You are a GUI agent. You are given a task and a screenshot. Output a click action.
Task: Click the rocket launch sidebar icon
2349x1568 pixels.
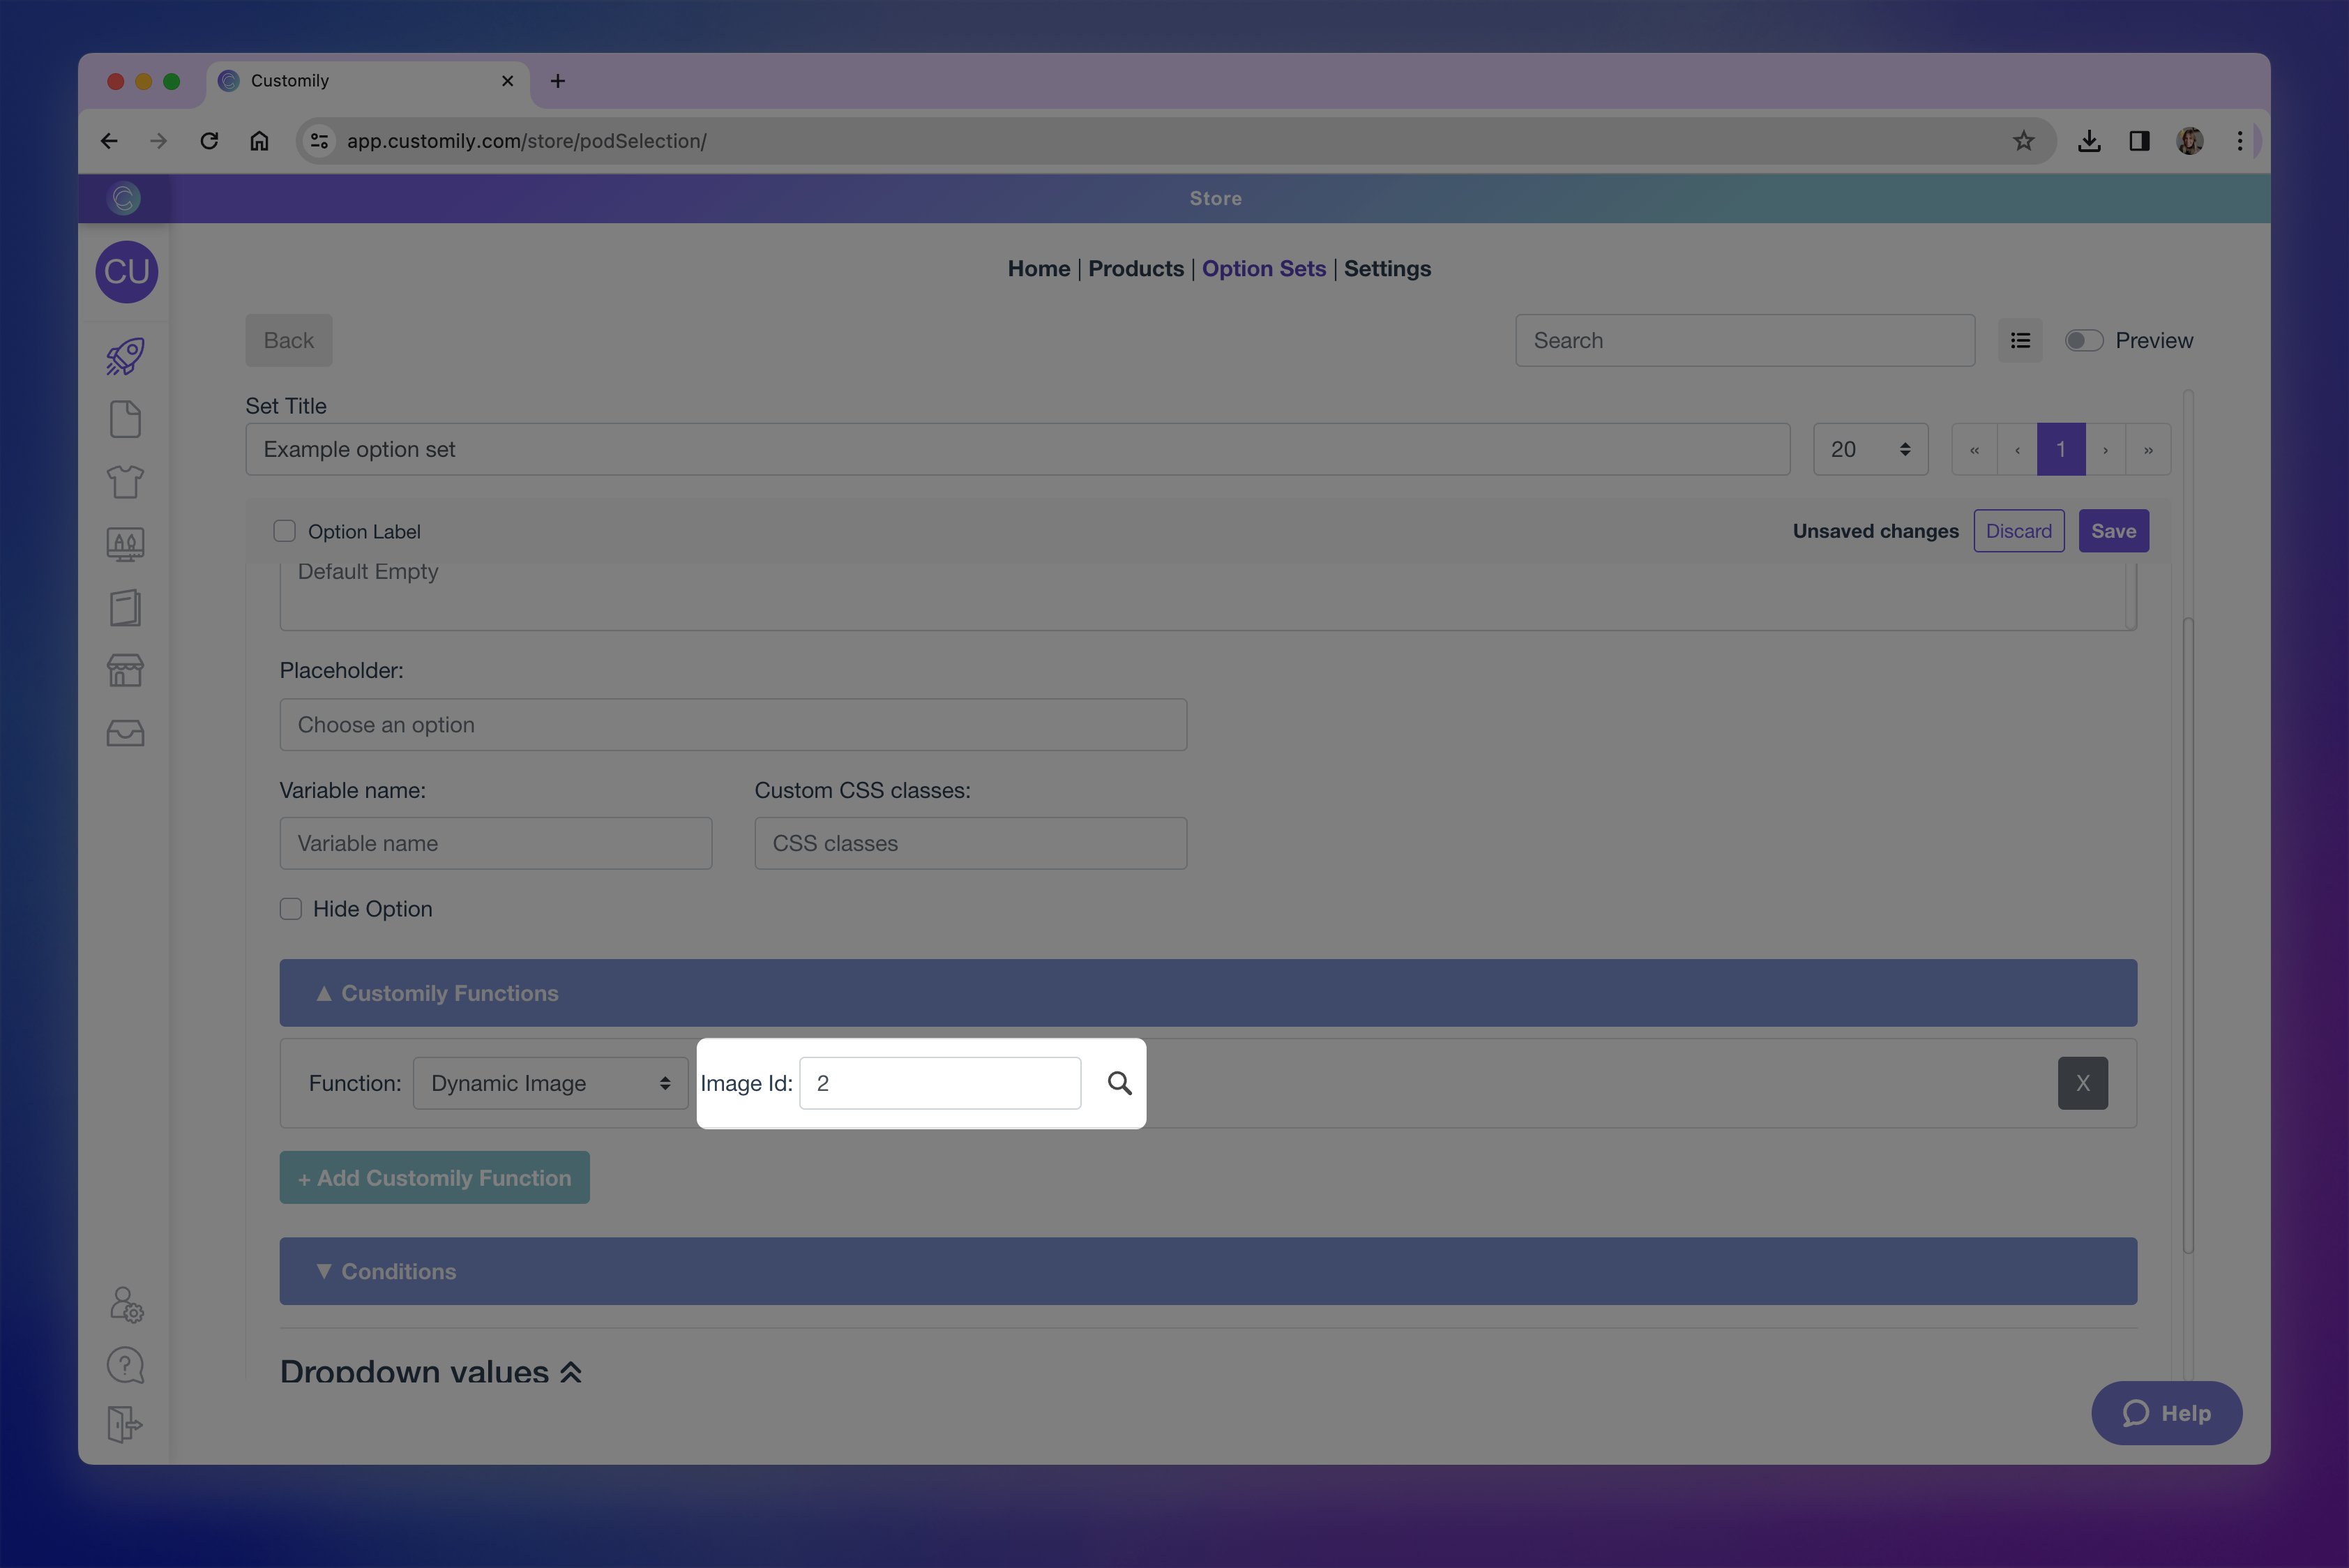pos(125,356)
